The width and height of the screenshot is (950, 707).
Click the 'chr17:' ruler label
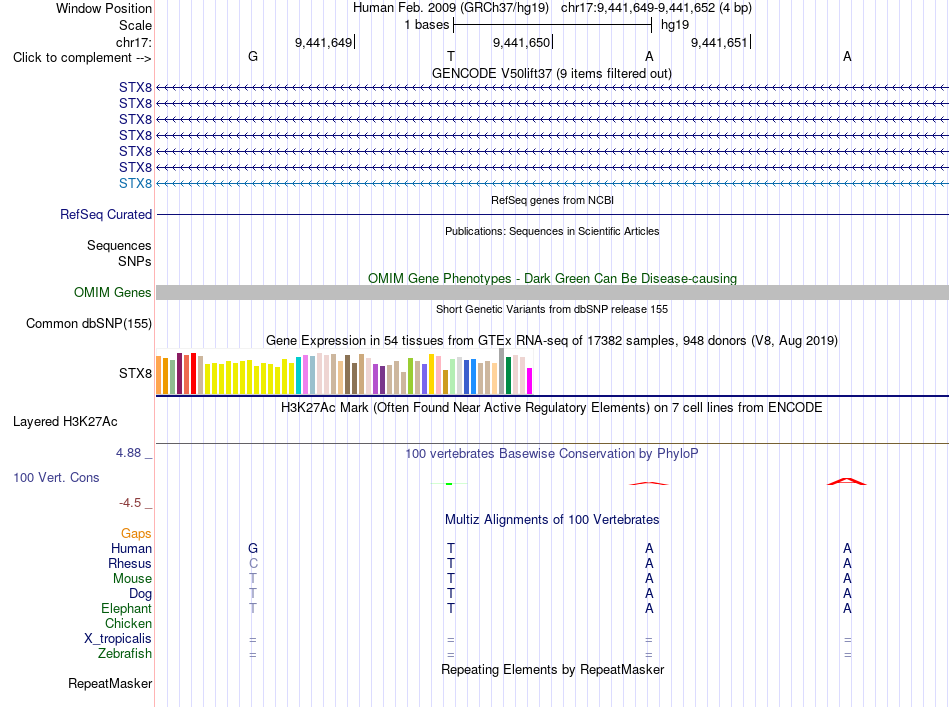point(134,42)
